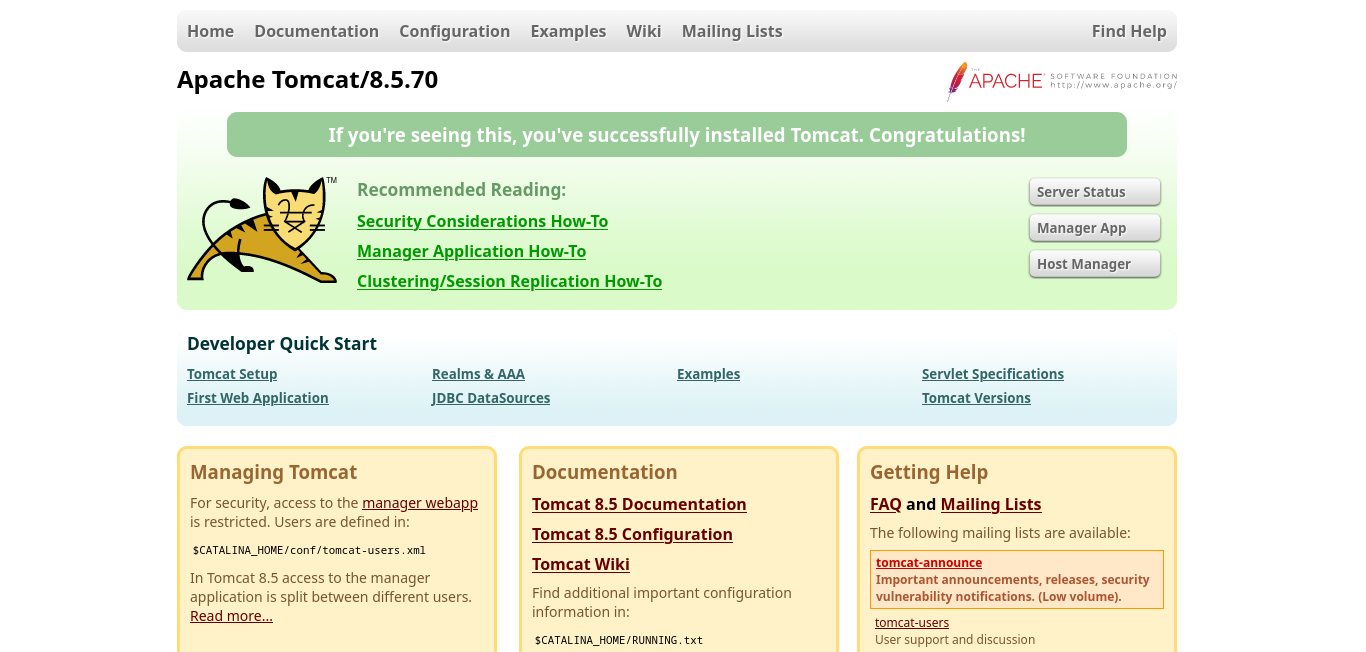
Task: Click the FAQ link in Getting Help
Action: 886,504
